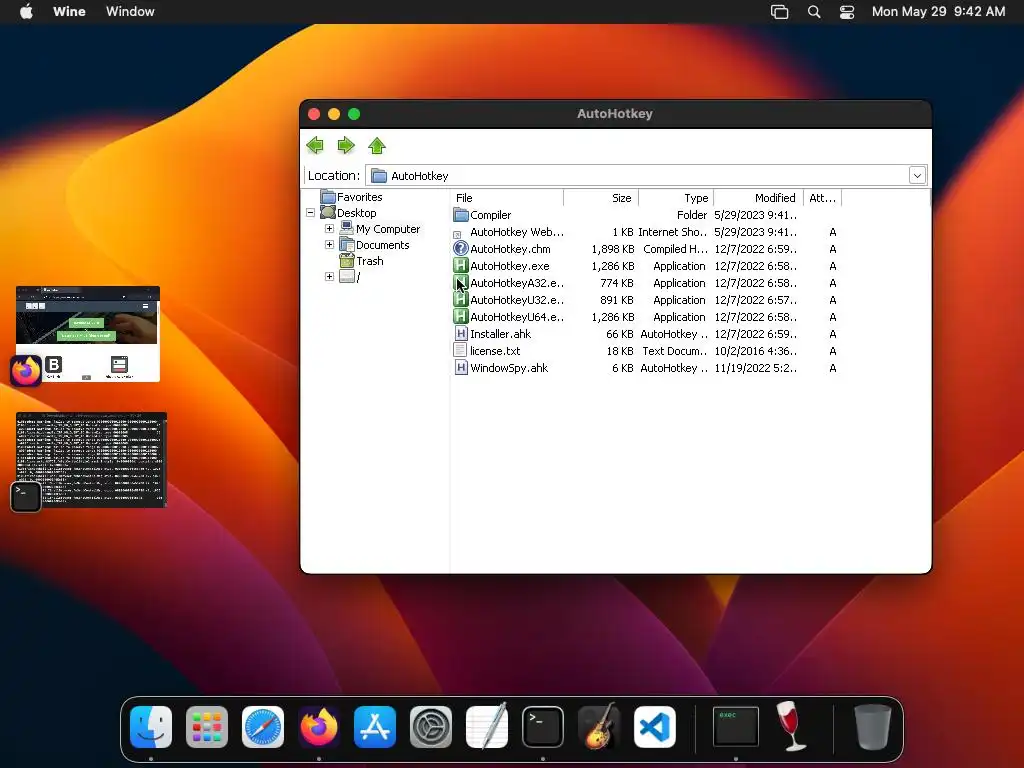The height and width of the screenshot is (768, 1024).
Task: Sort by the Type column header
Action: tap(676, 198)
